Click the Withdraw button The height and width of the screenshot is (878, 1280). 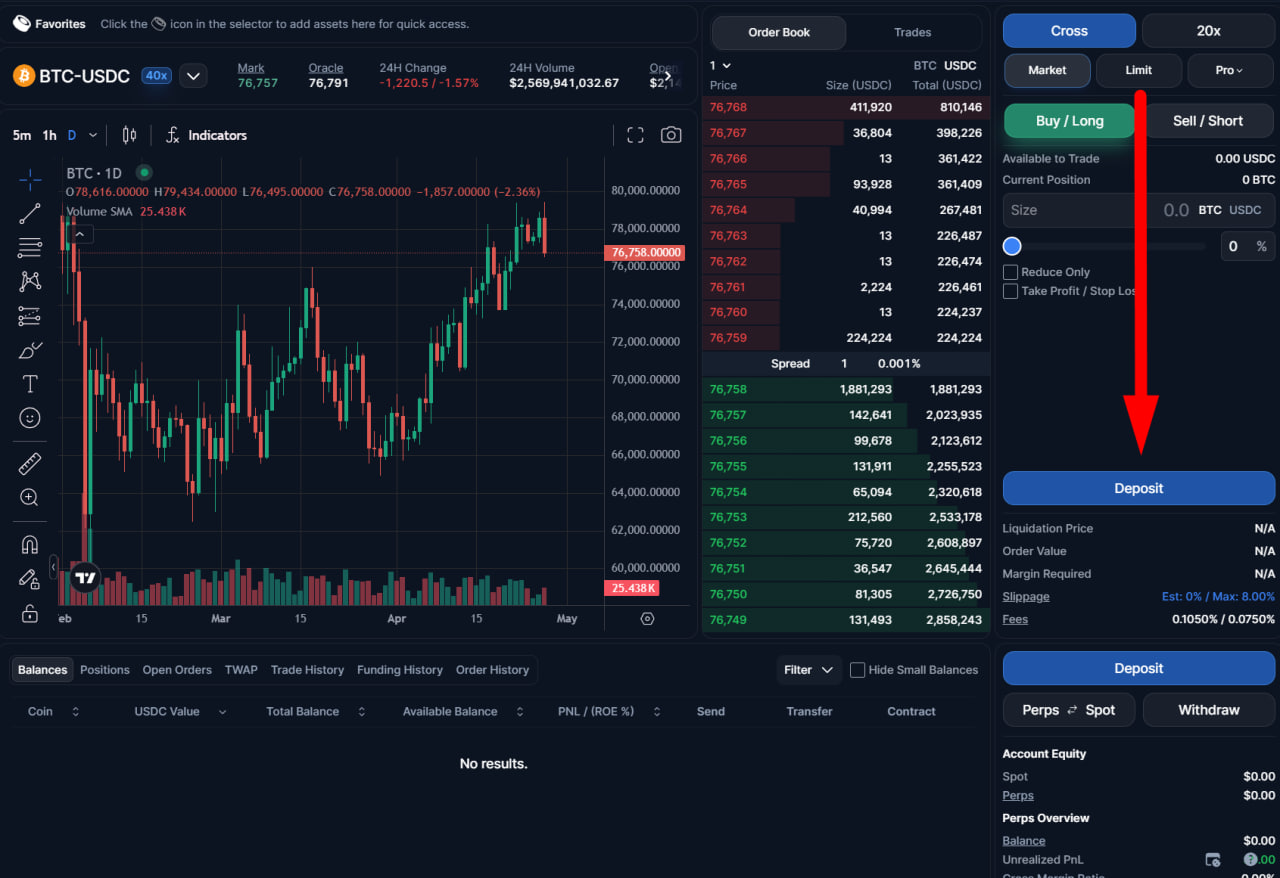1209,710
